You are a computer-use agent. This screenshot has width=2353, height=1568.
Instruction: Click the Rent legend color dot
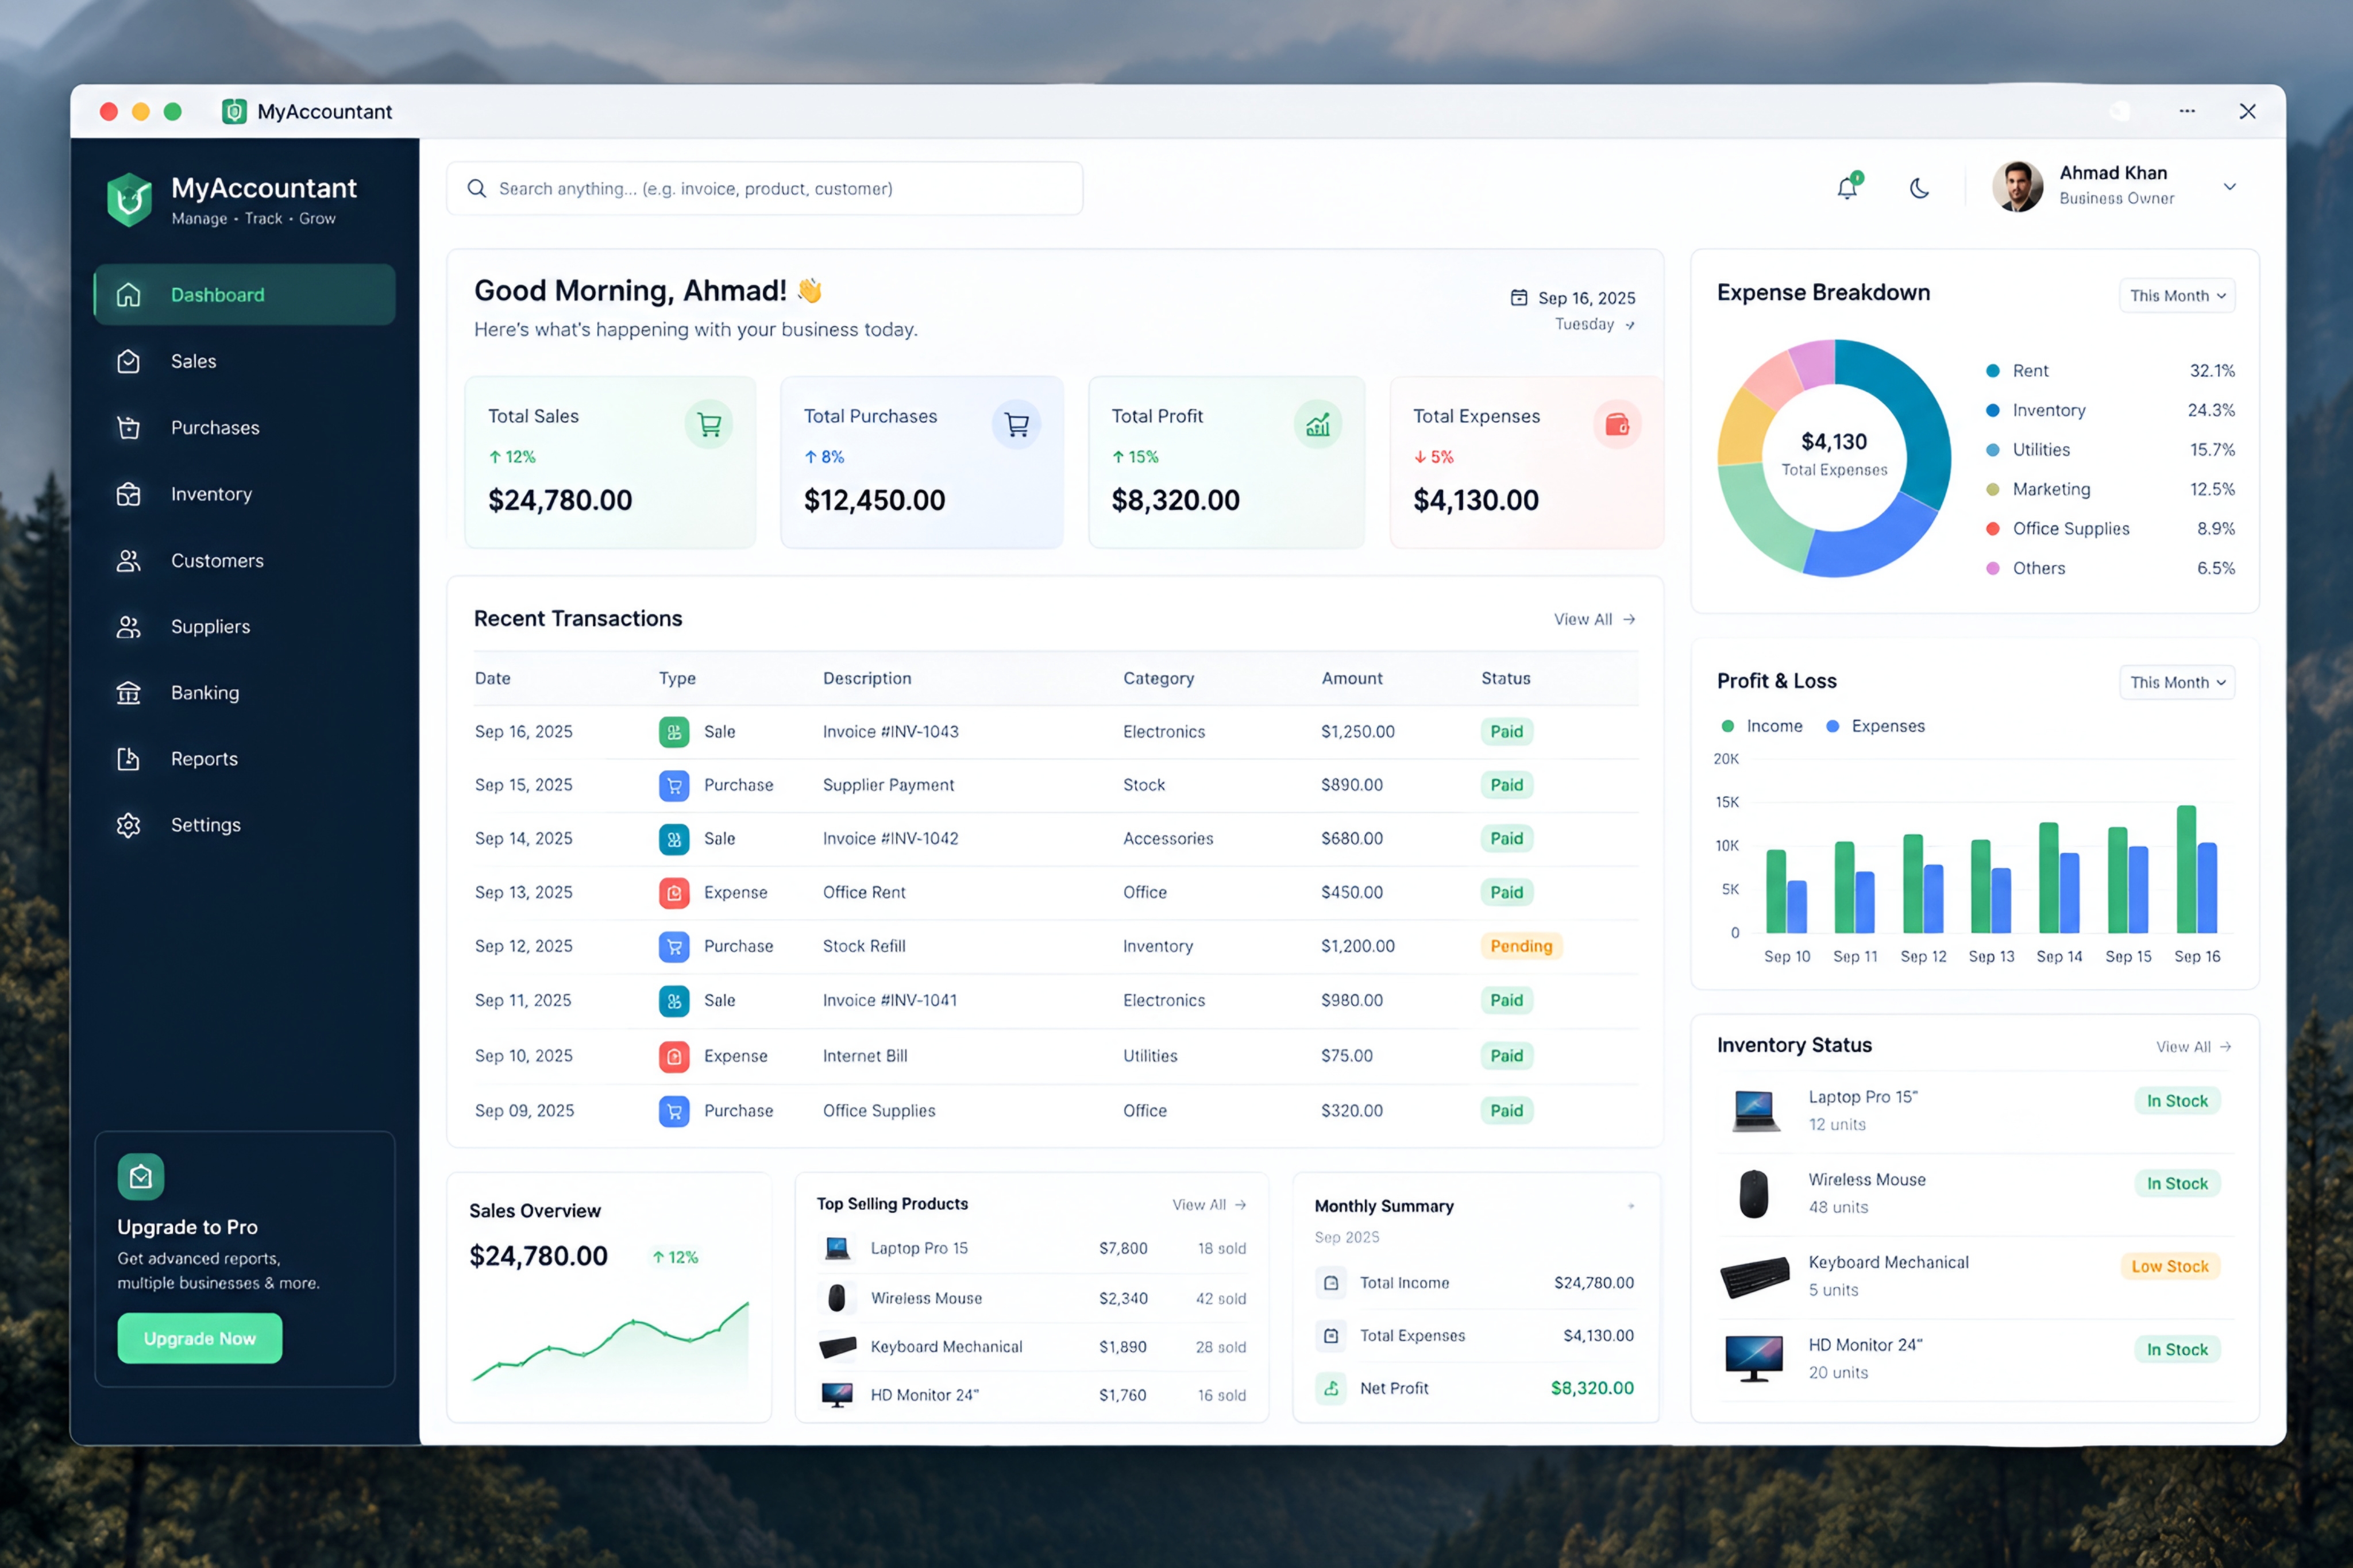(1992, 371)
